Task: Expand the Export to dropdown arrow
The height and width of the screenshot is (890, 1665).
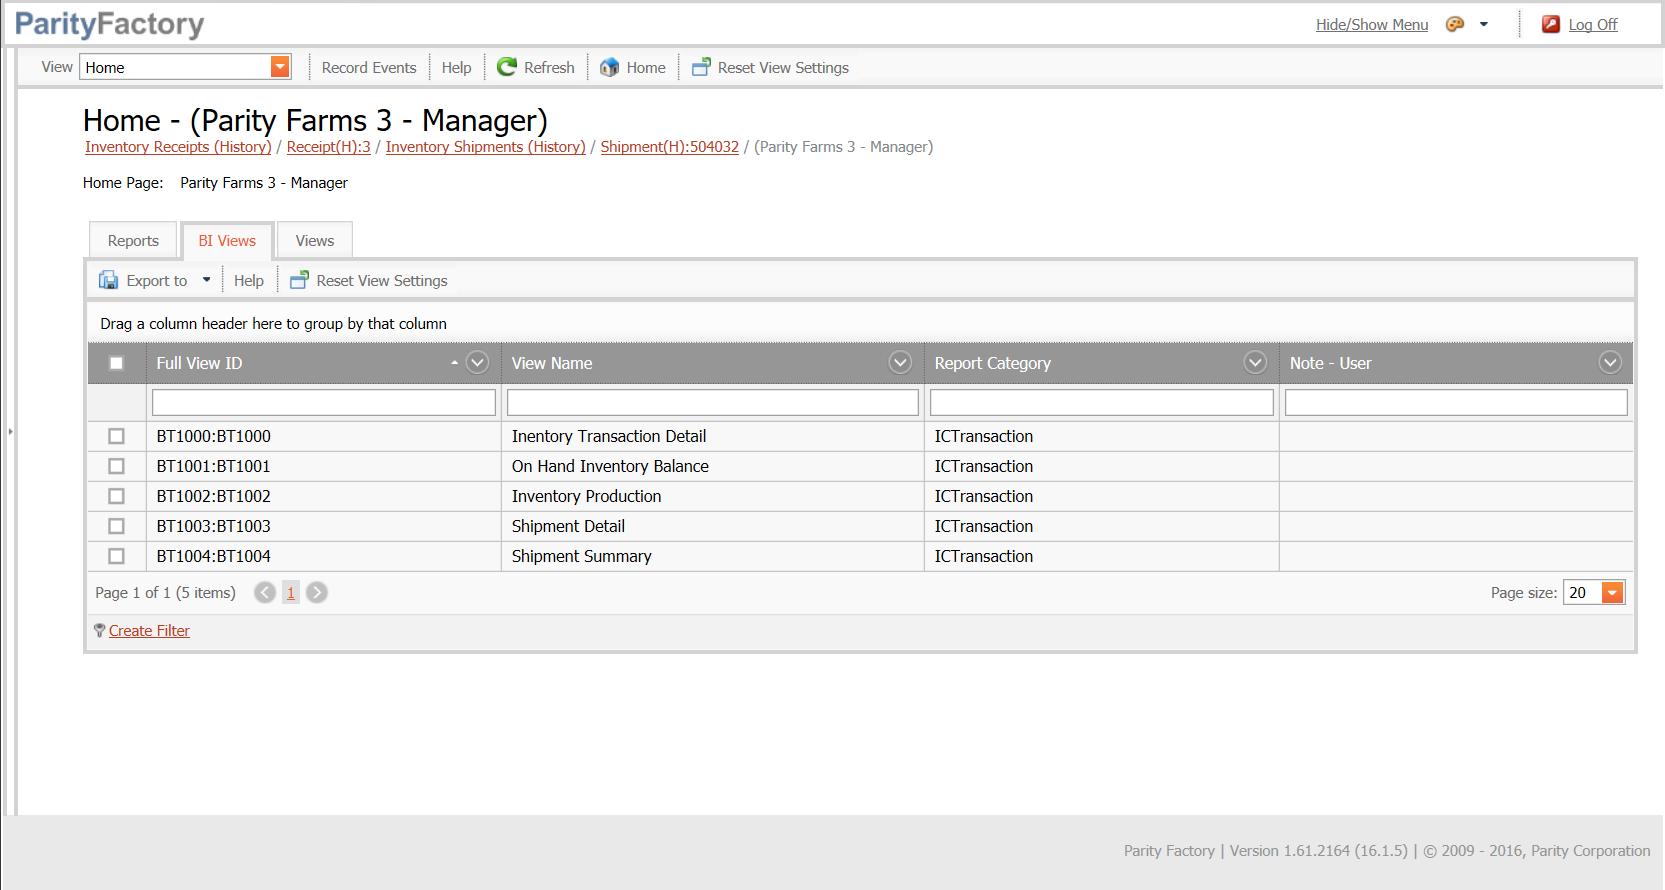Action: 207,280
